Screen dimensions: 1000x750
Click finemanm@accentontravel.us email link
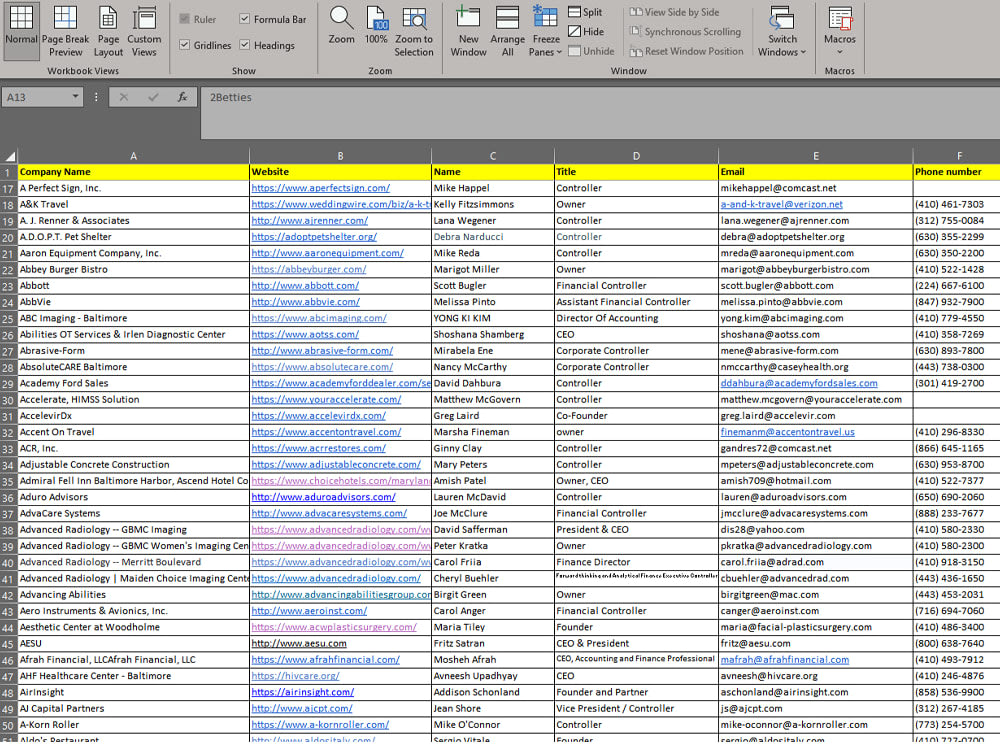pos(787,432)
